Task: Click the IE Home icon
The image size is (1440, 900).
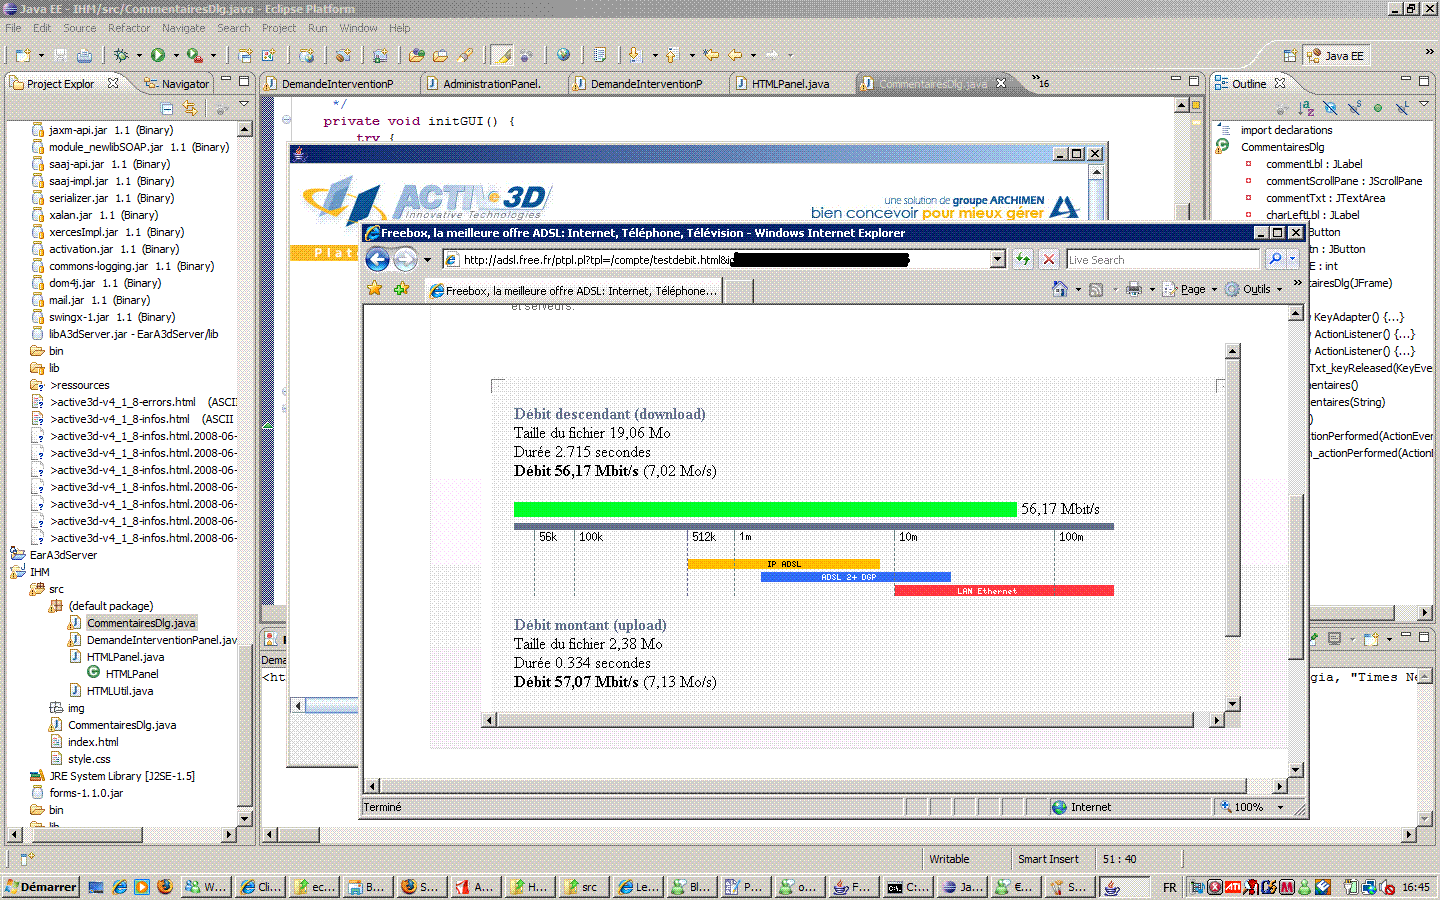Action: (1059, 289)
